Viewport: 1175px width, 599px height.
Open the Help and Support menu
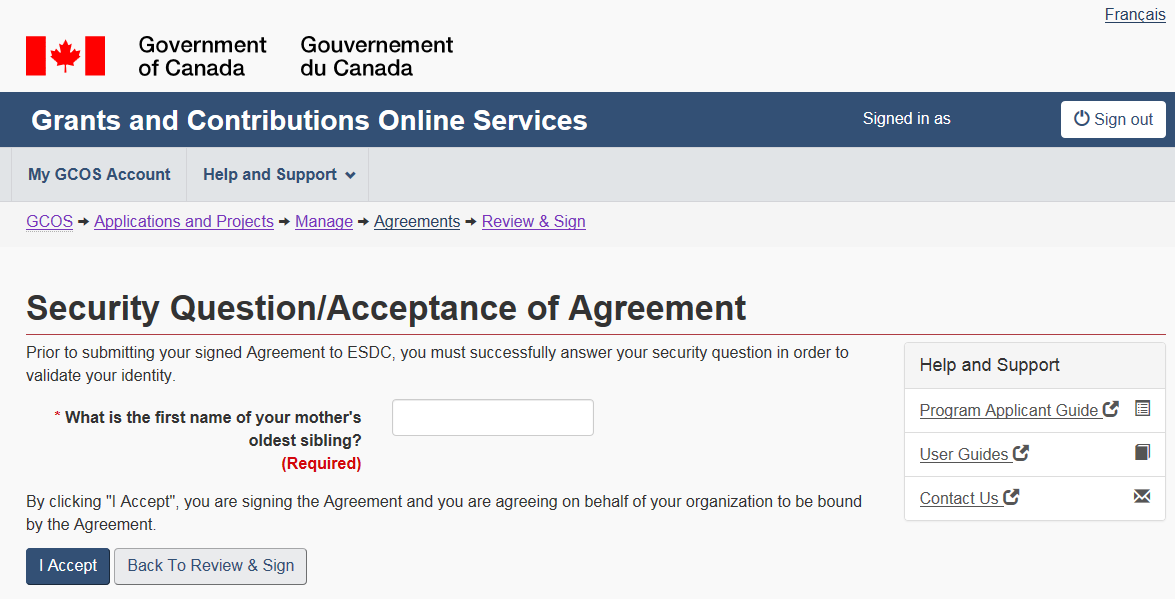coord(270,174)
